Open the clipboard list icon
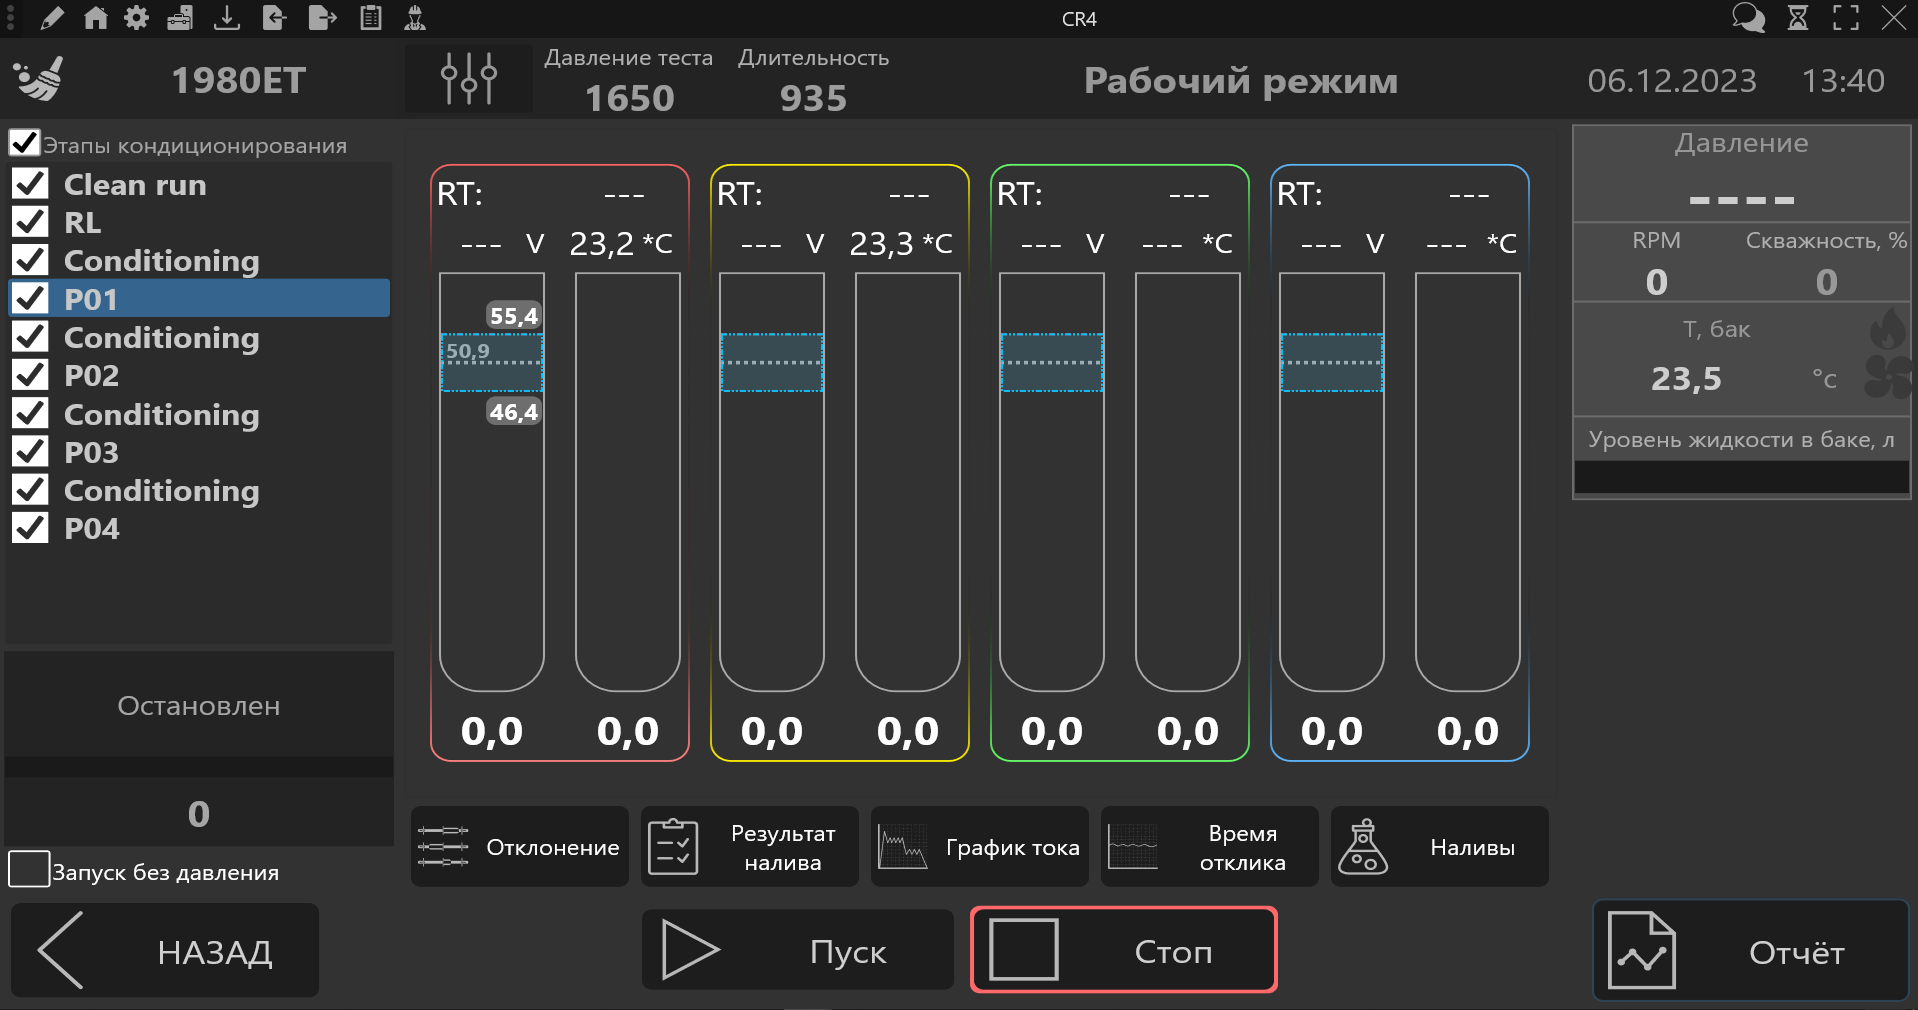 (371, 18)
